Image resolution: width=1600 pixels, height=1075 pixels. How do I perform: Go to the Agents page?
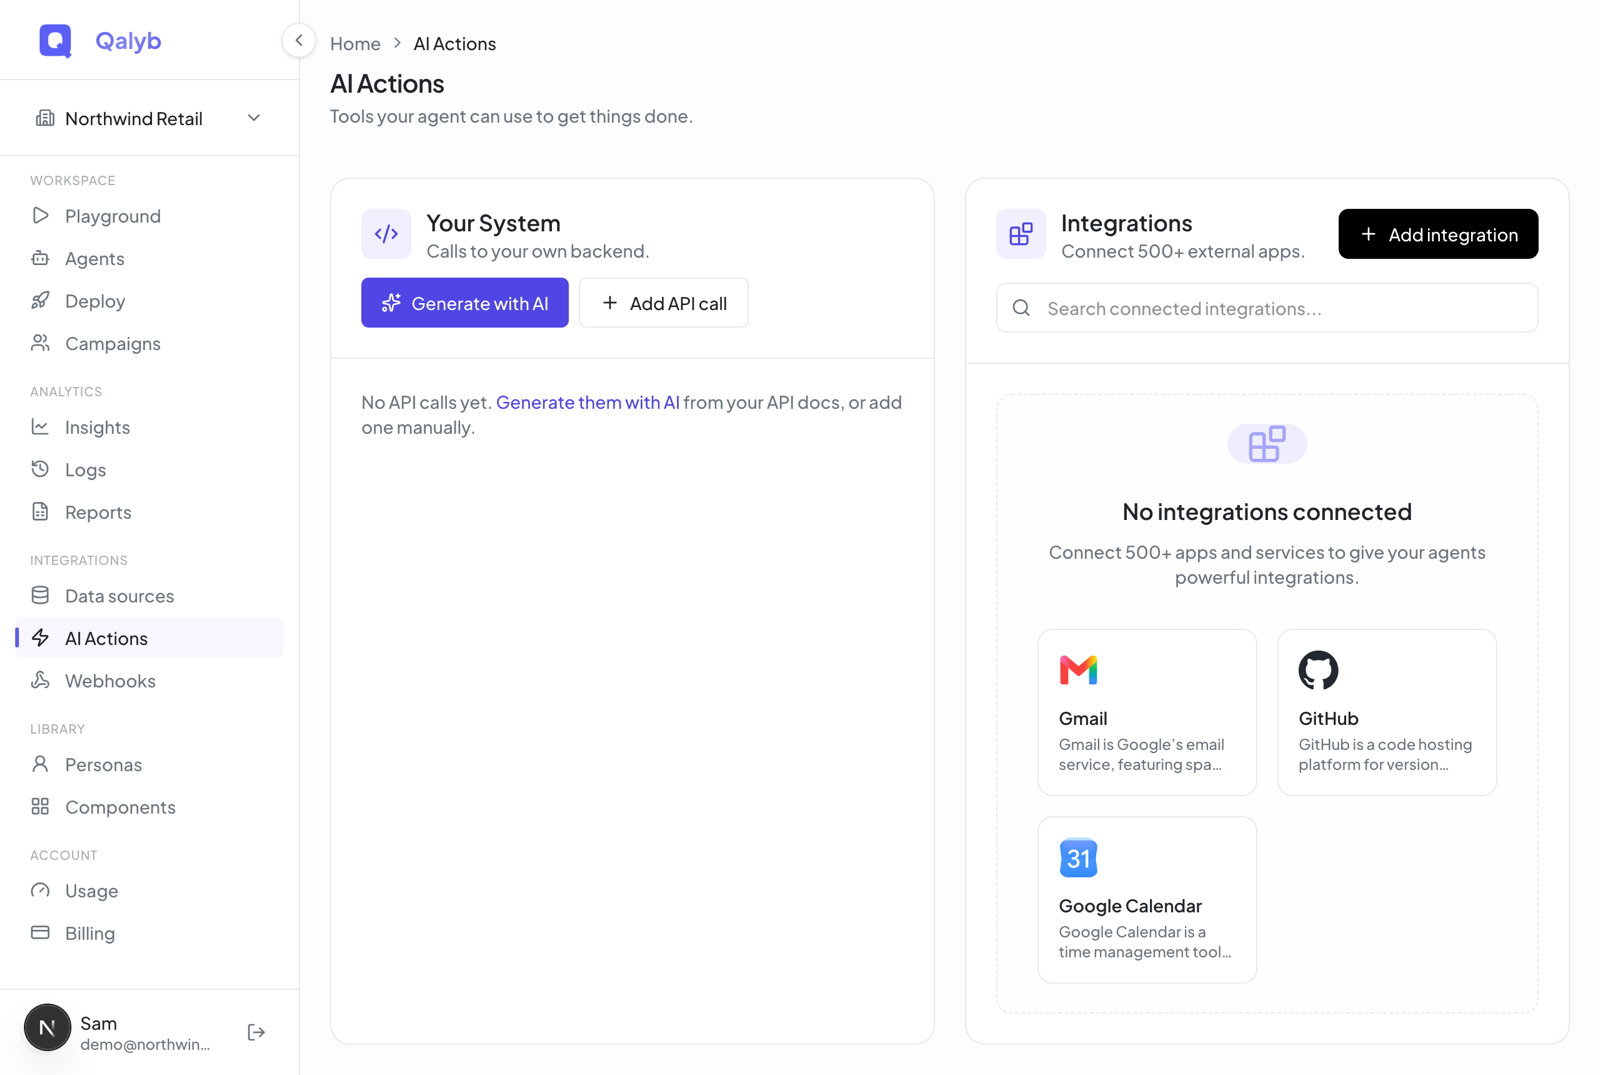point(150,258)
